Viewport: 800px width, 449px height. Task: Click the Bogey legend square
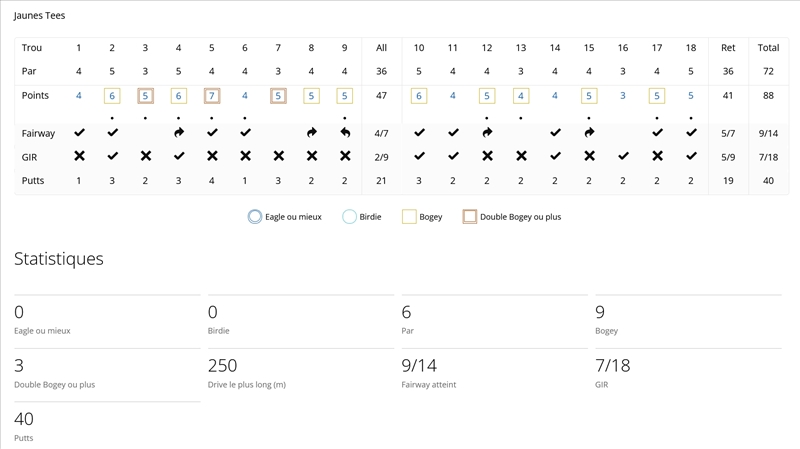coord(408,216)
